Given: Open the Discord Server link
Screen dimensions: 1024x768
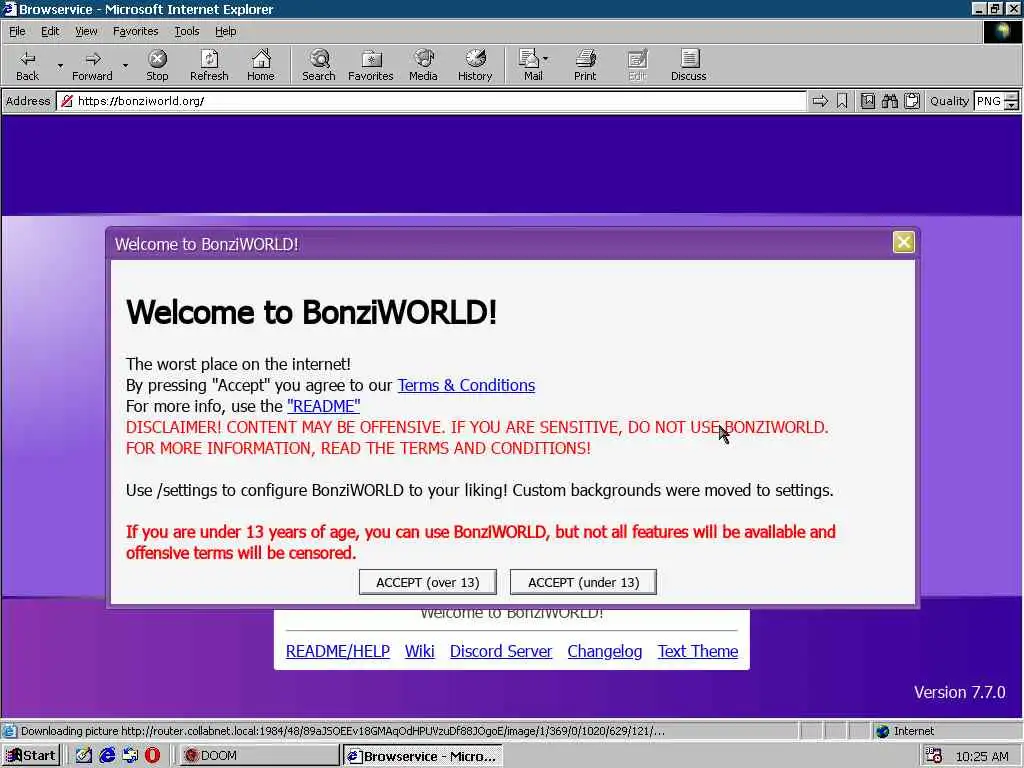Looking at the screenshot, I should point(501,651).
